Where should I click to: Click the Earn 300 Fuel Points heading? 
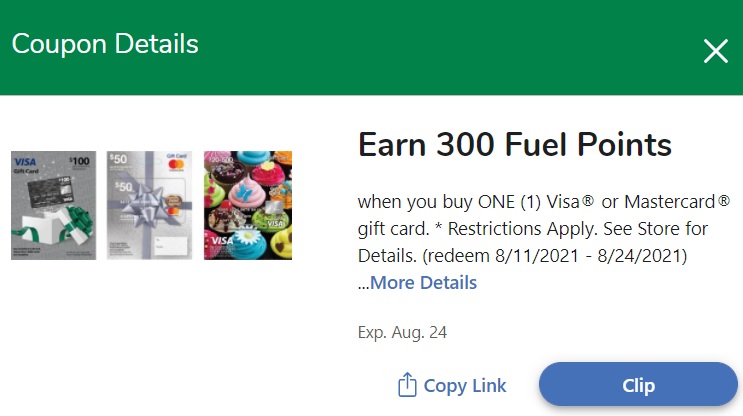pos(515,144)
